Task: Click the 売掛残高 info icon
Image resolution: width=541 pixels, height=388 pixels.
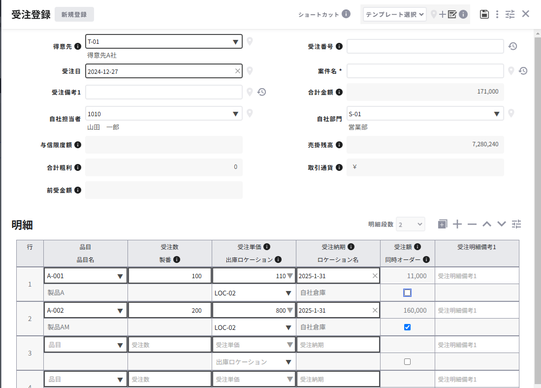Action: [339, 145]
